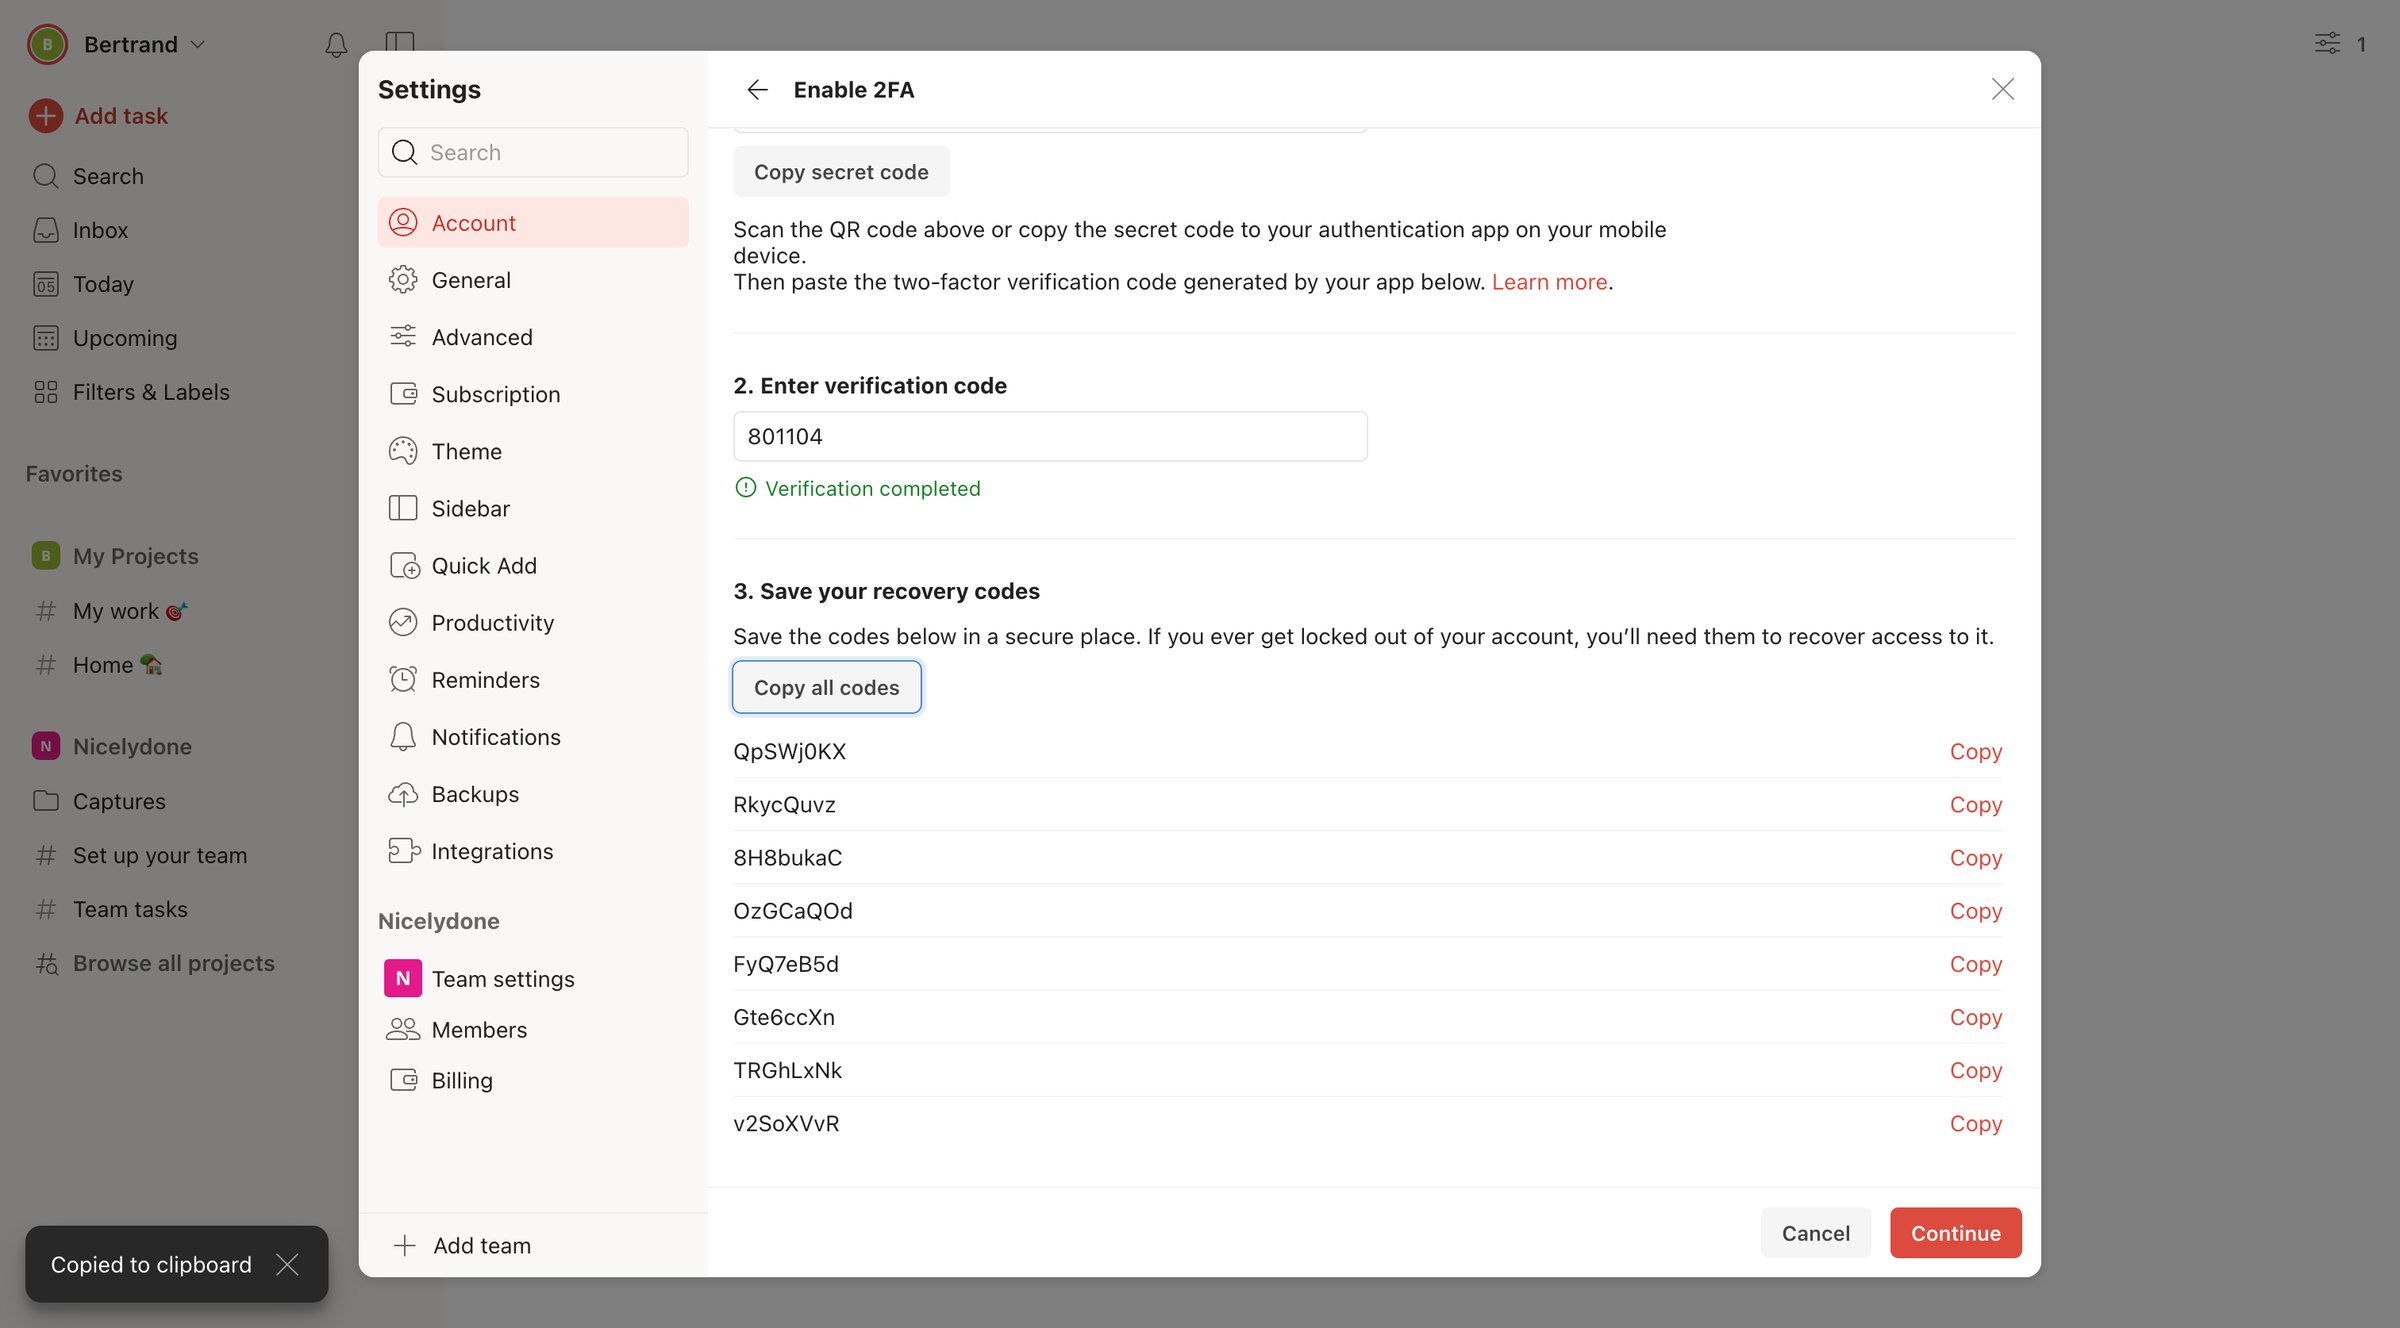Click the Nicelydone Team settings avatar icon

tap(403, 979)
